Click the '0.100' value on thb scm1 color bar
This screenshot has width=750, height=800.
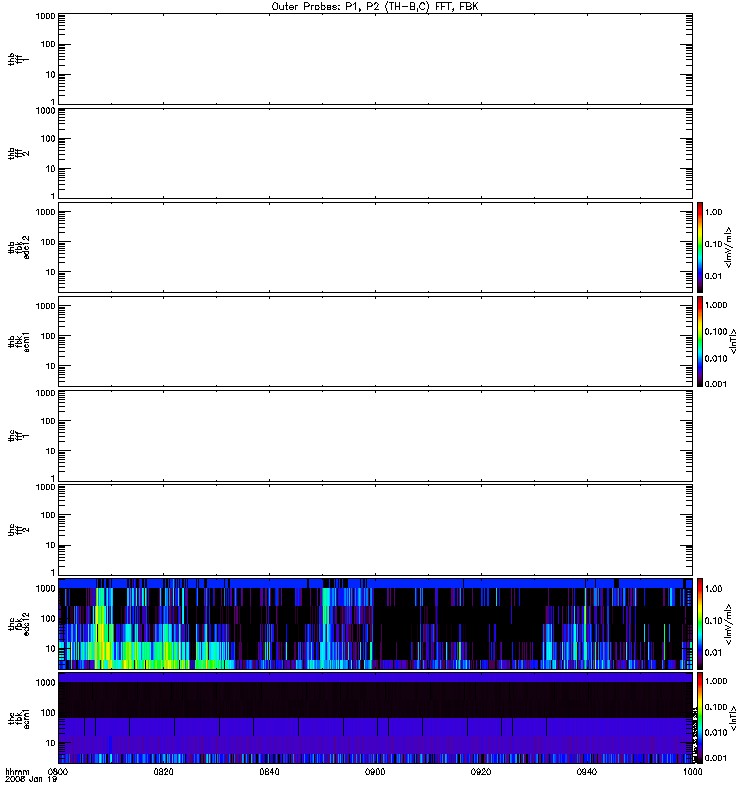(x=716, y=332)
